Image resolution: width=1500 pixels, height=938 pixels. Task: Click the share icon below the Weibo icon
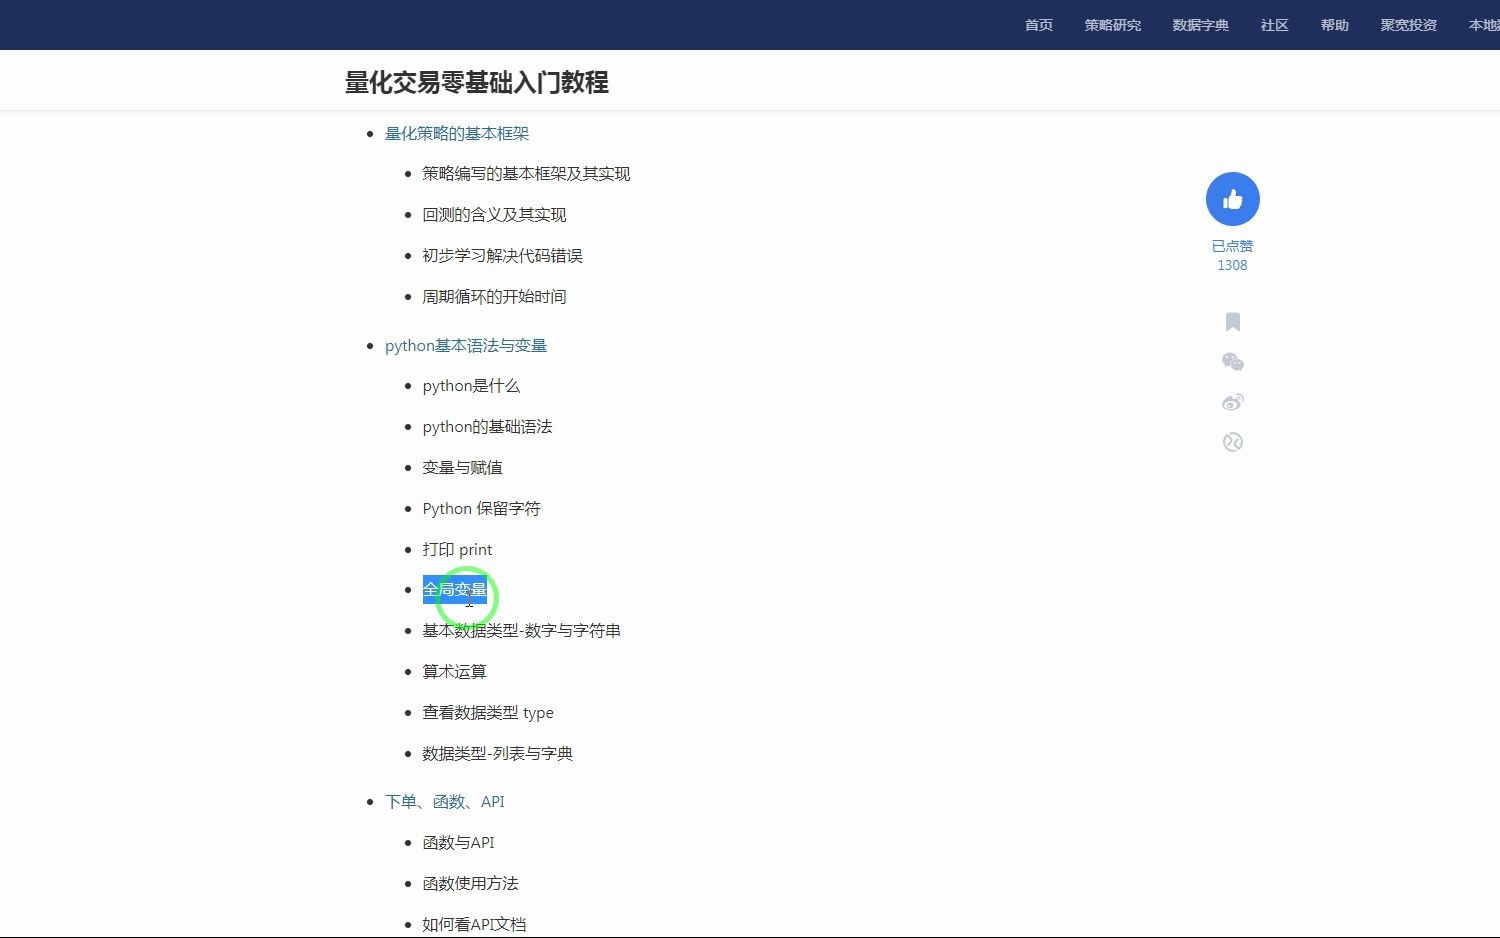[1233, 442]
